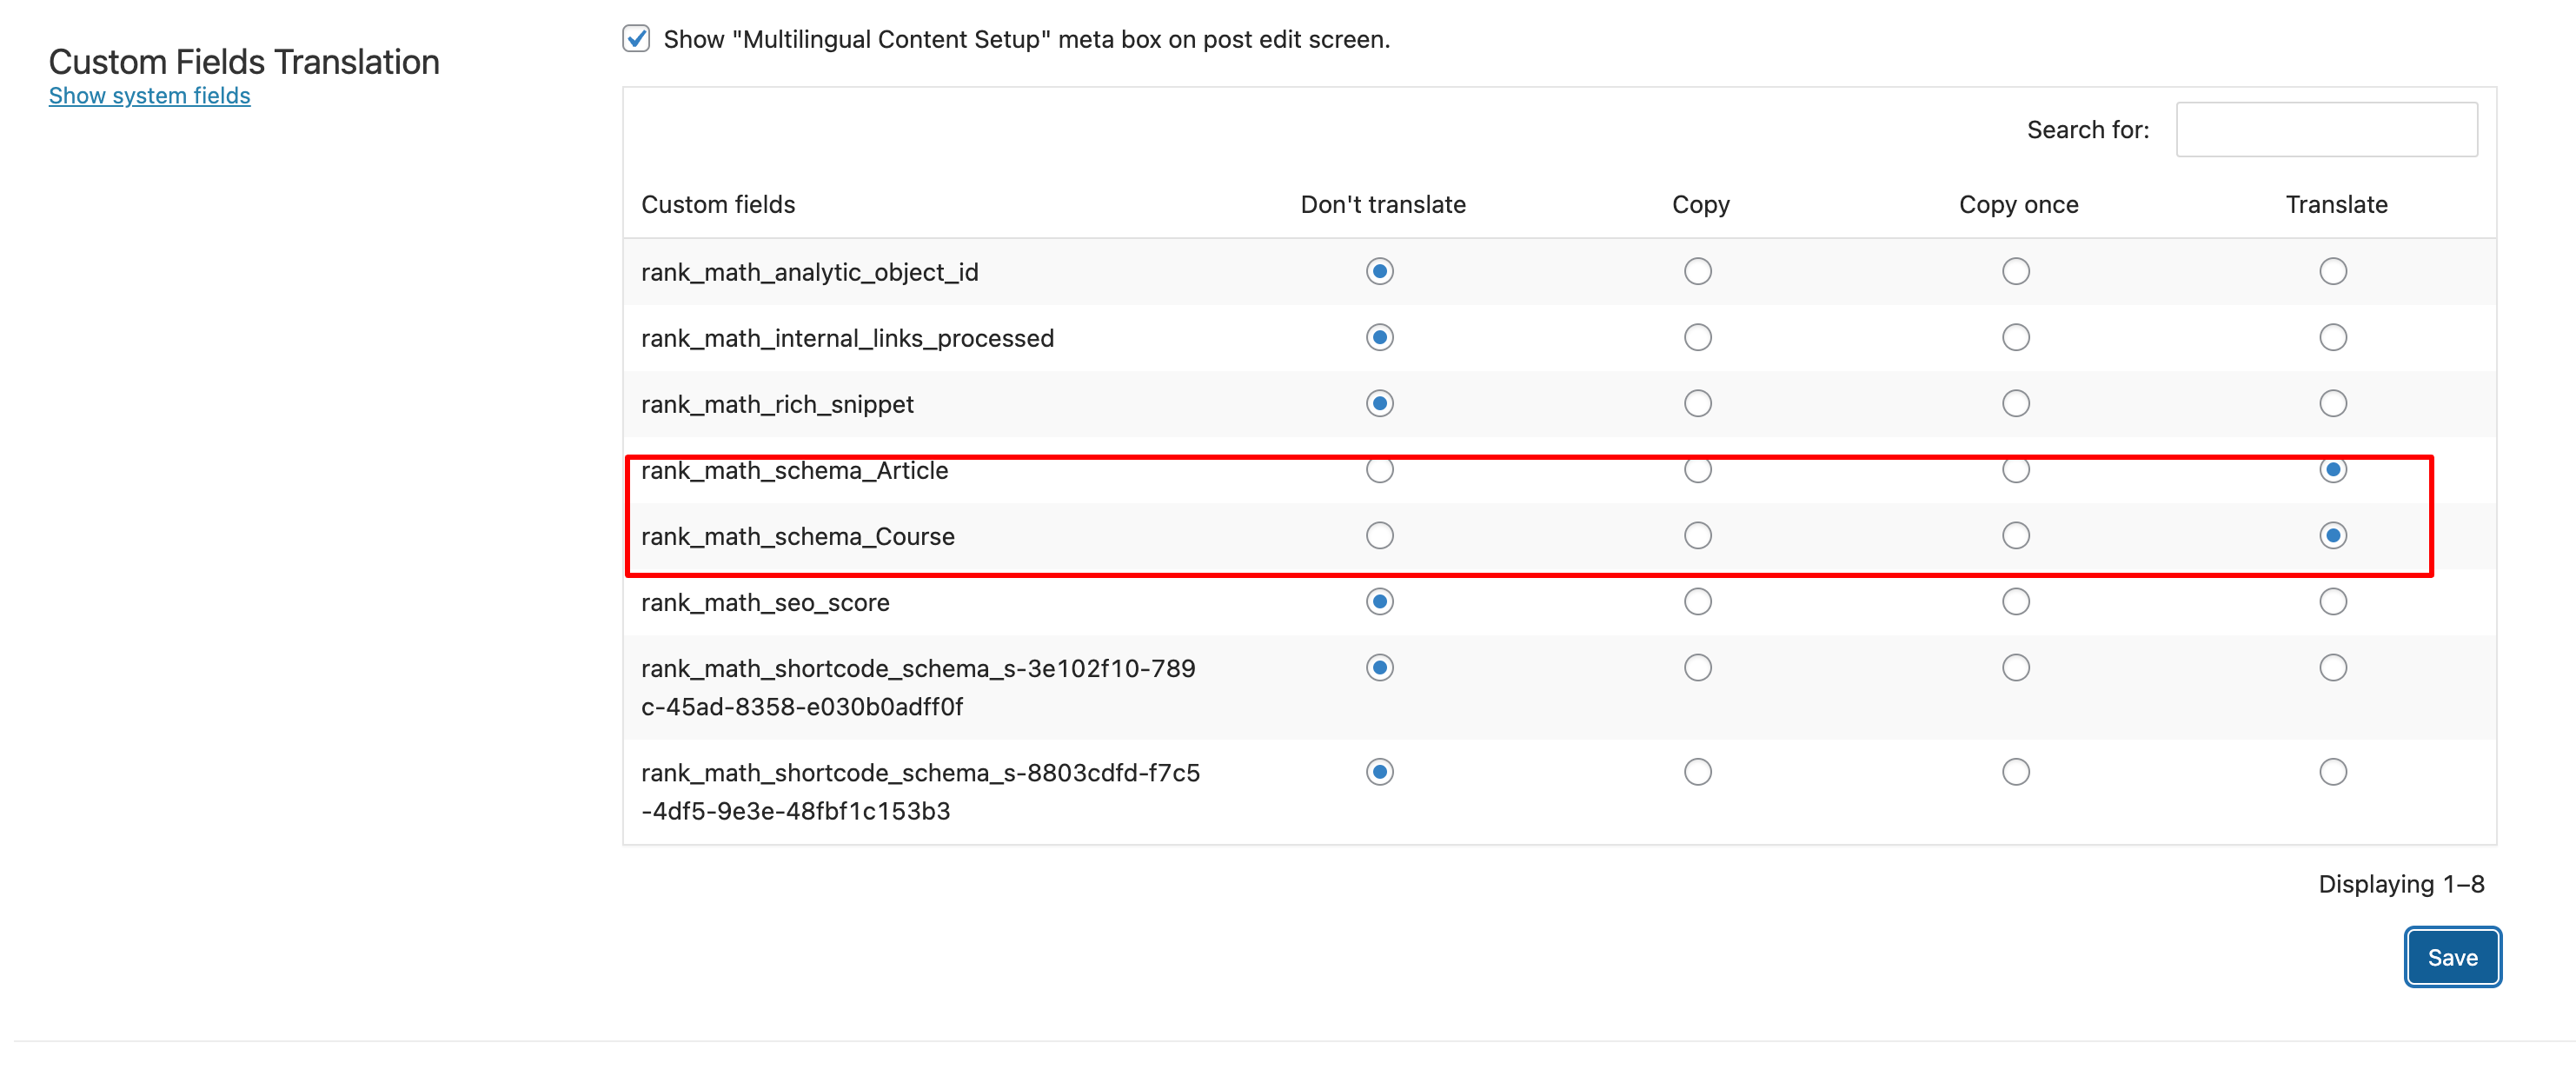The image size is (2576, 1076).
Task: Set rank_math_analytic_object_id to Copy
Action: (x=1697, y=271)
